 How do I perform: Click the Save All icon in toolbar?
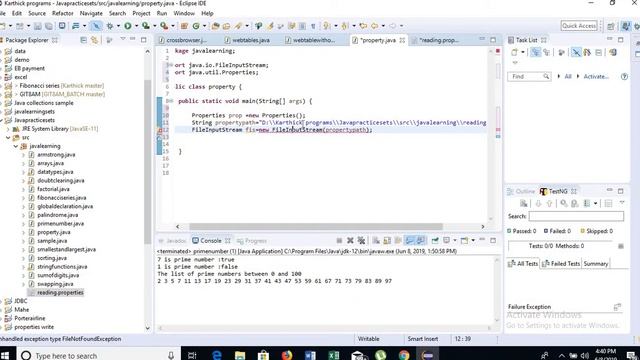tap(49, 26)
